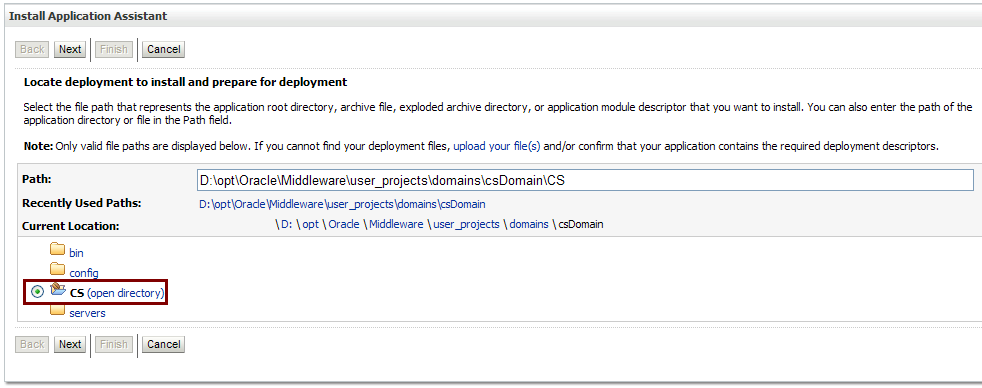This screenshot has height=388, width=982.
Task: Click the top disabled Finish button
Action: [114, 49]
